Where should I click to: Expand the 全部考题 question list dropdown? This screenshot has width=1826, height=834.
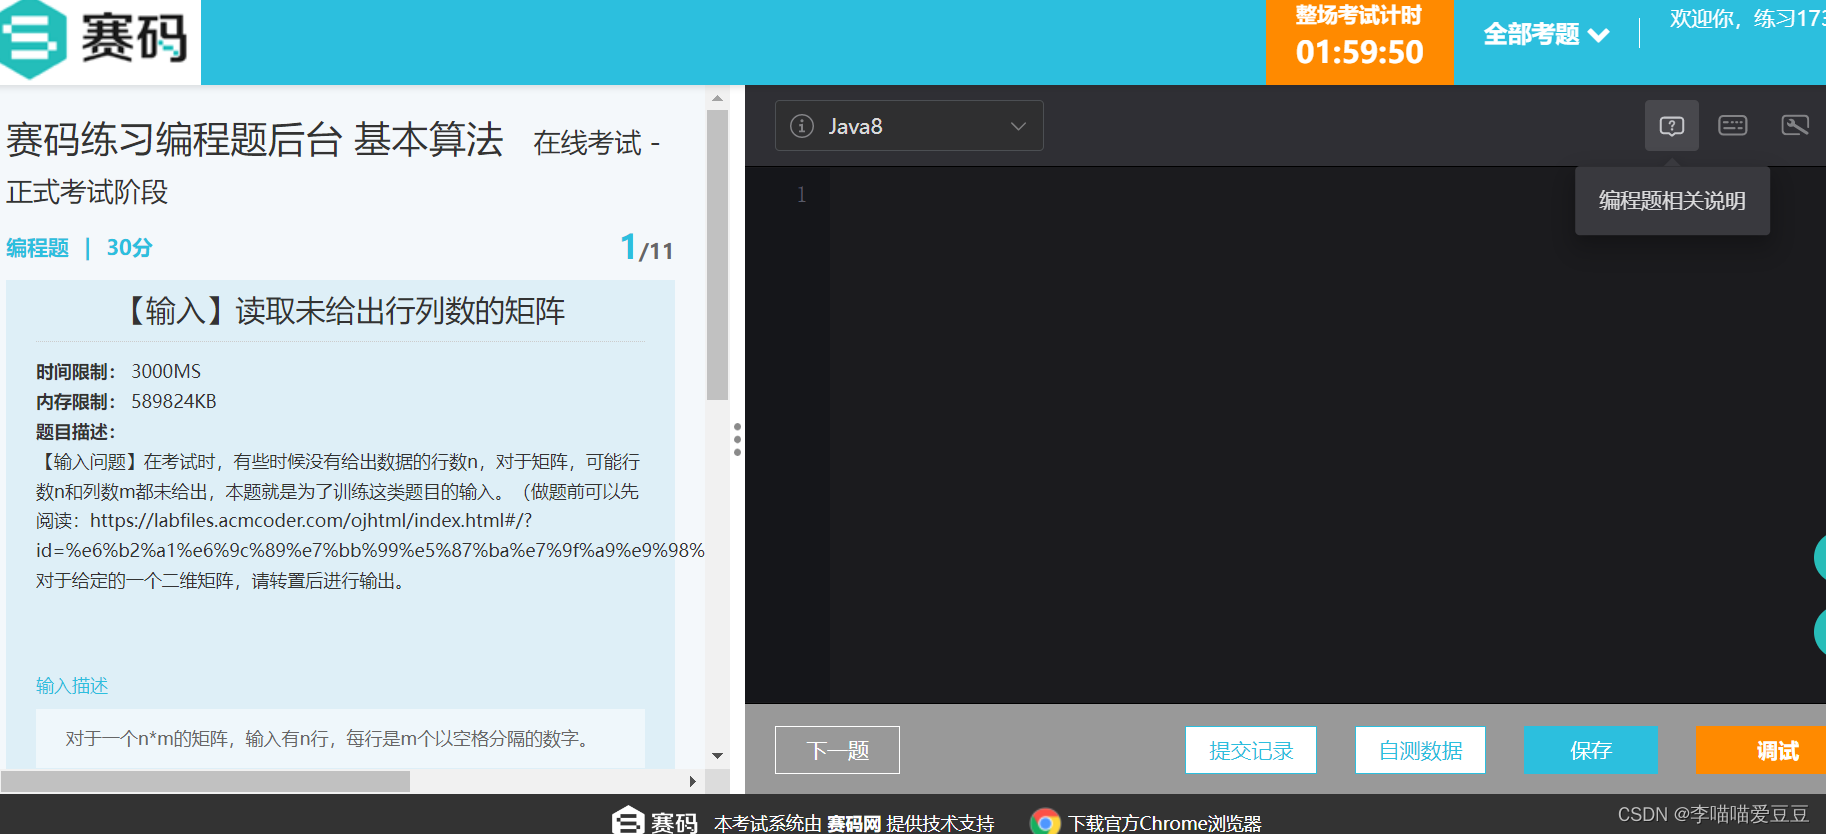click(x=1546, y=35)
